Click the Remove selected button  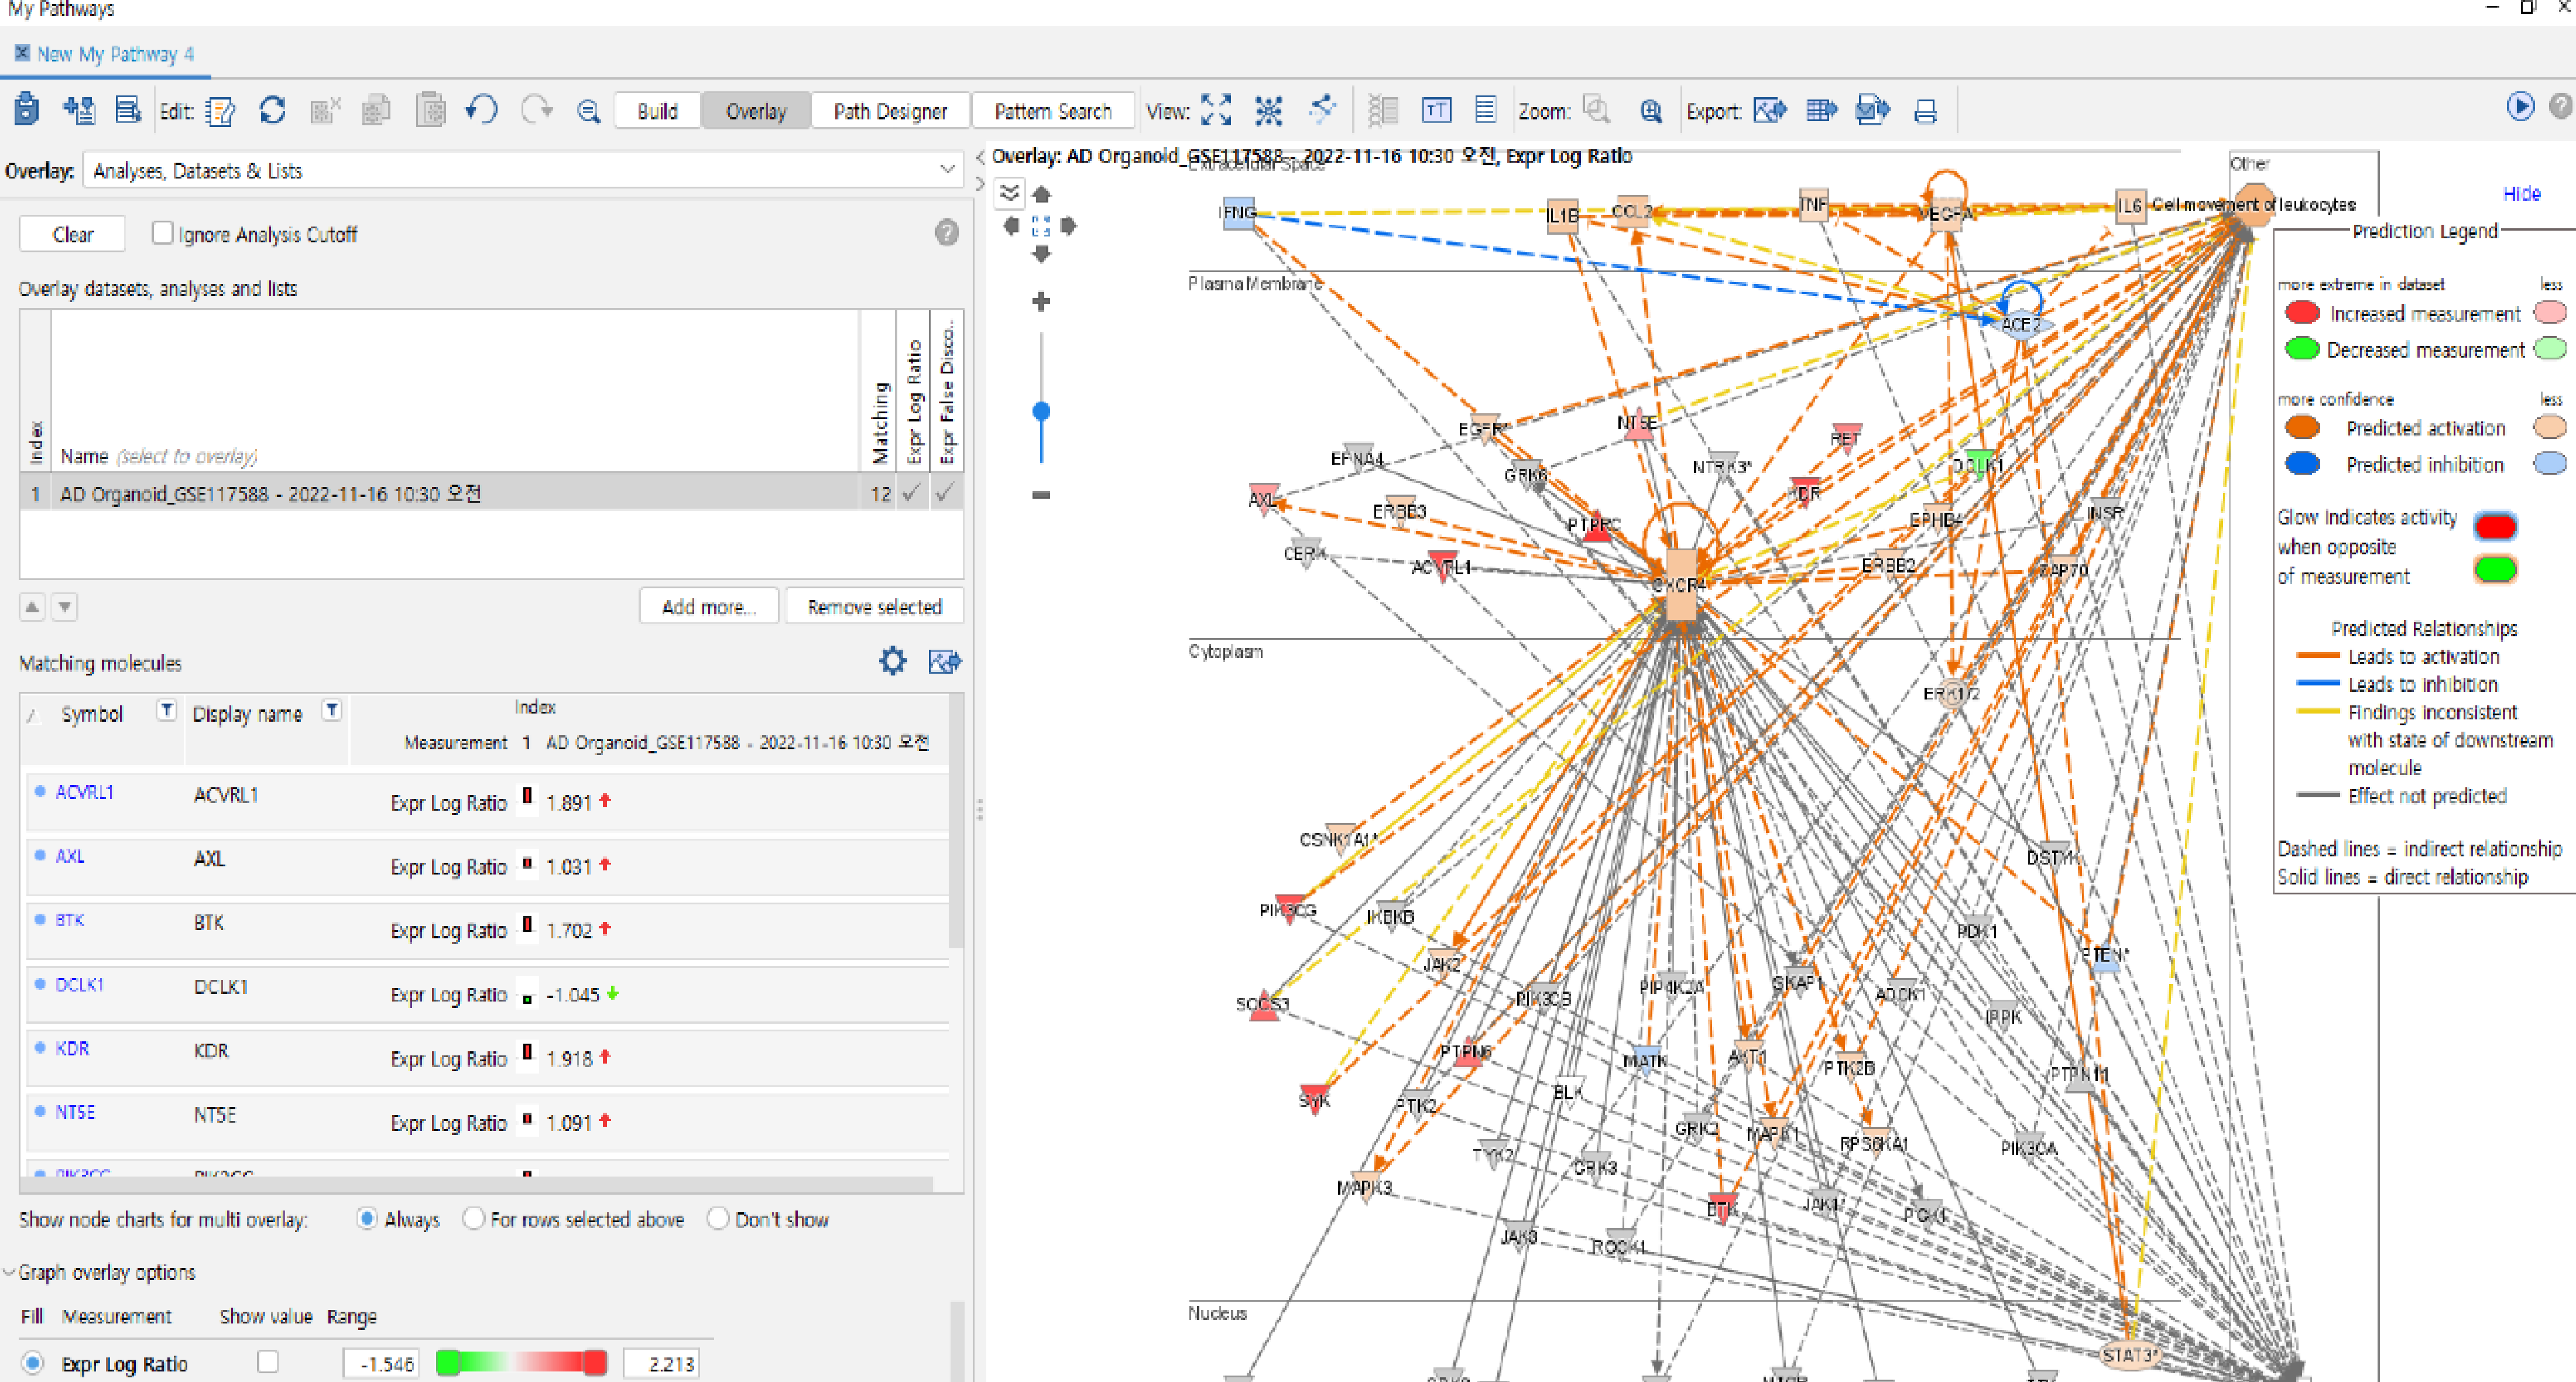(x=874, y=606)
